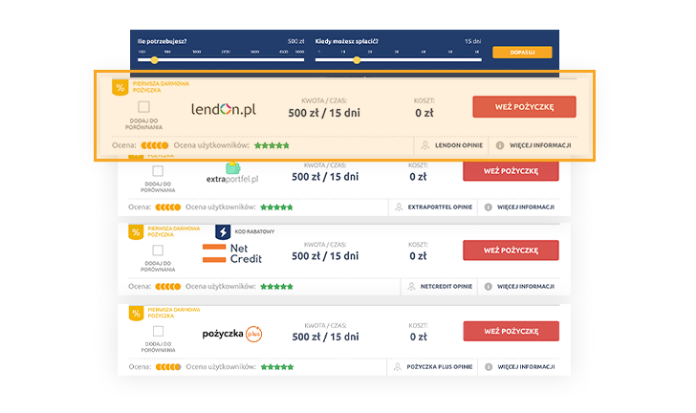Click '500 zł / 15 dni' in Net Credit offer

click(325, 256)
